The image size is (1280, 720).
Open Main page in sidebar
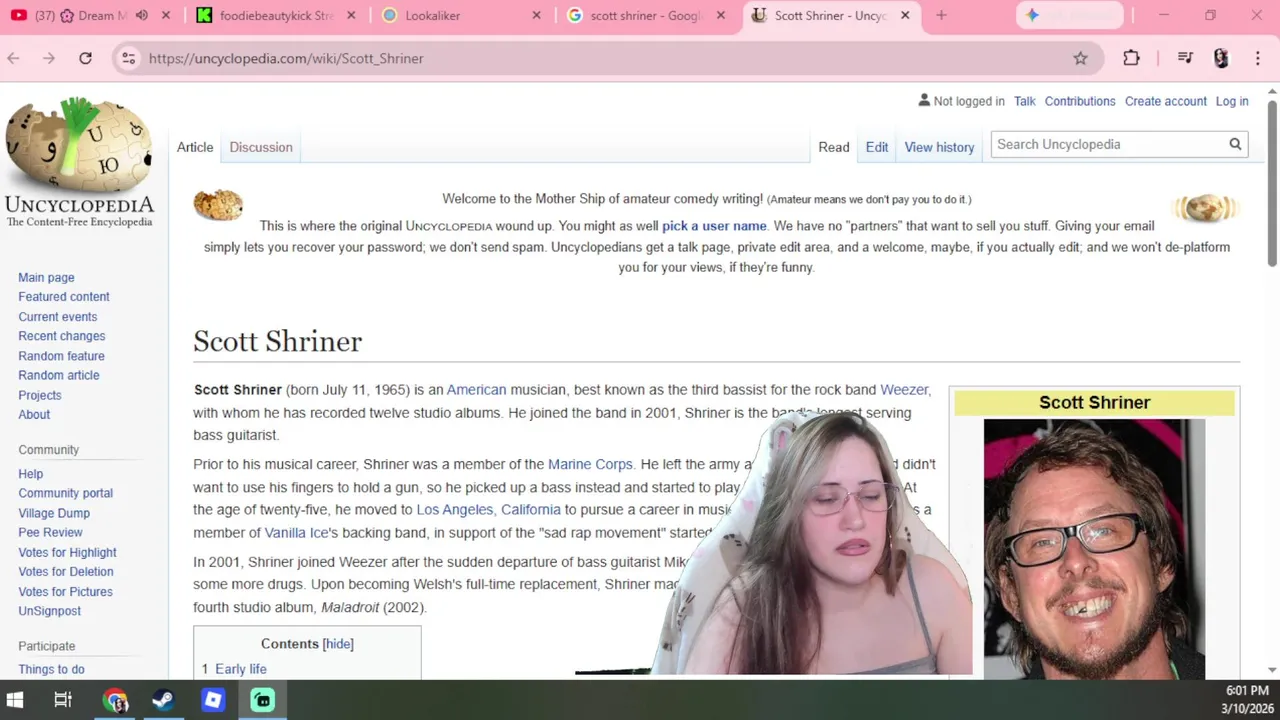click(x=46, y=277)
